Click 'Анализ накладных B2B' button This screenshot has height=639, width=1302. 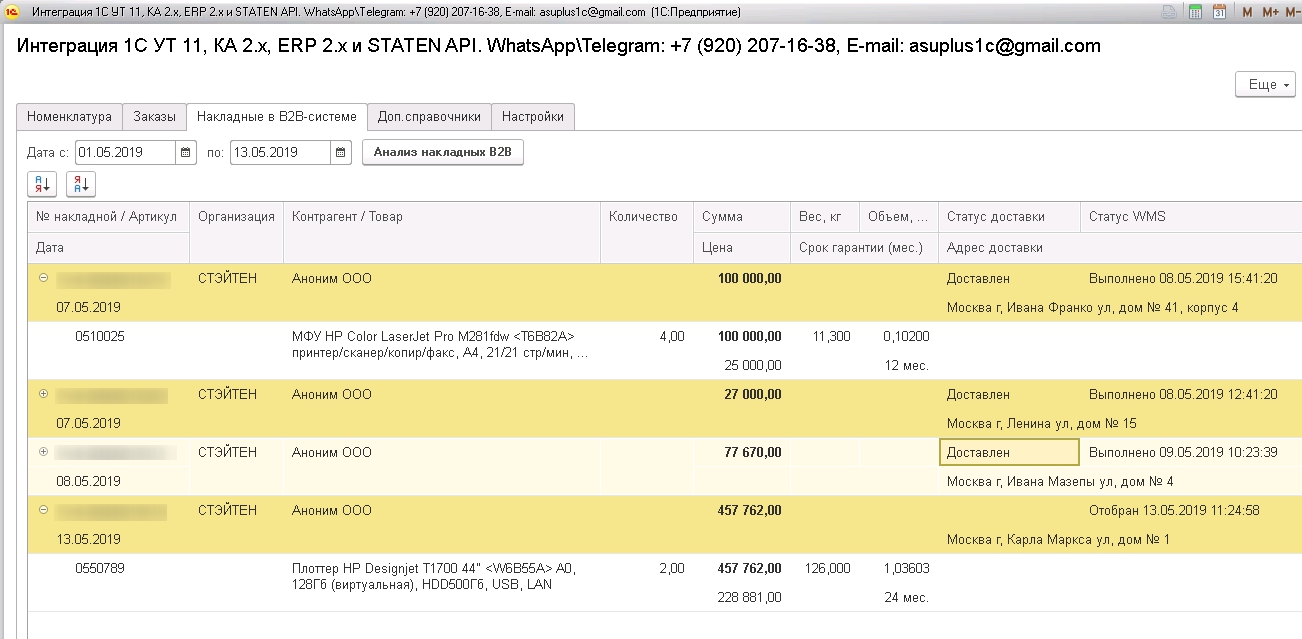click(443, 153)
